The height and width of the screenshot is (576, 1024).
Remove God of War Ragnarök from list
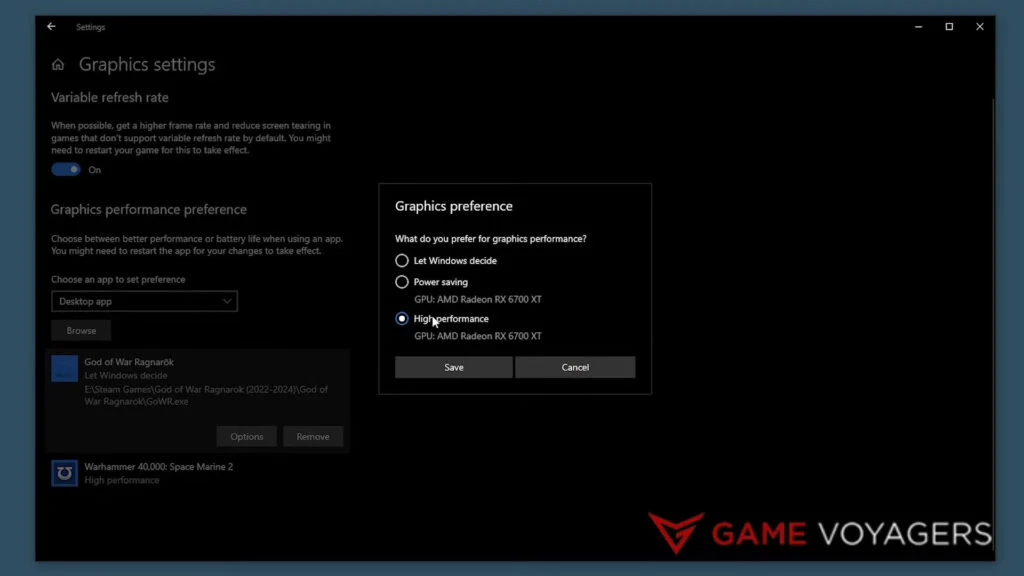[x=313, y=436]
